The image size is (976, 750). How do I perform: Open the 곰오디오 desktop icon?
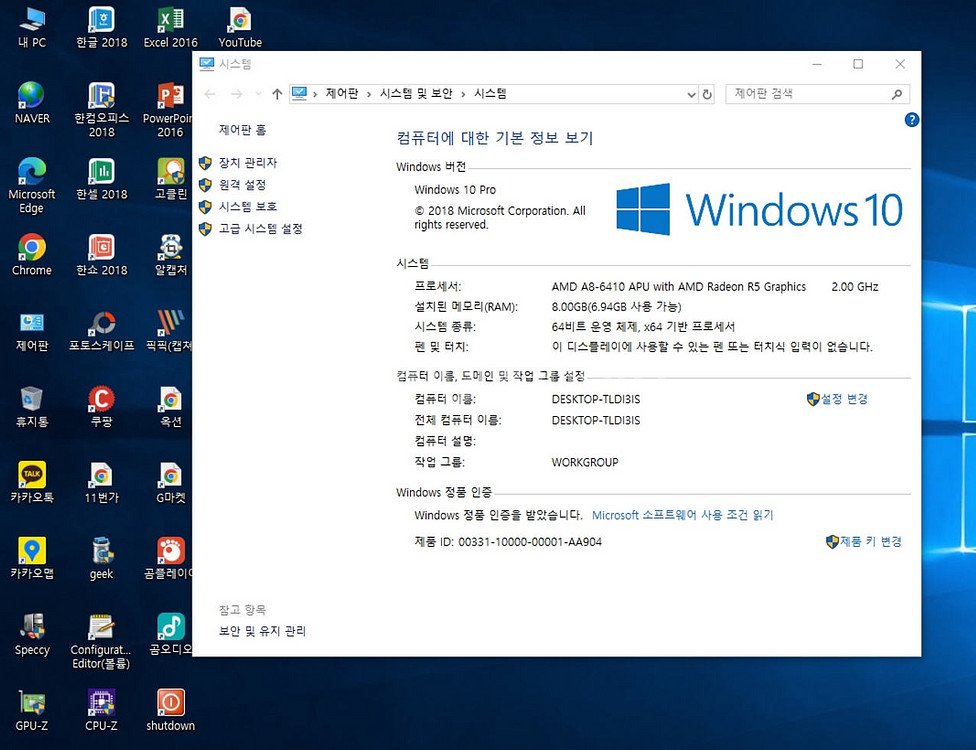coord(171,634)
